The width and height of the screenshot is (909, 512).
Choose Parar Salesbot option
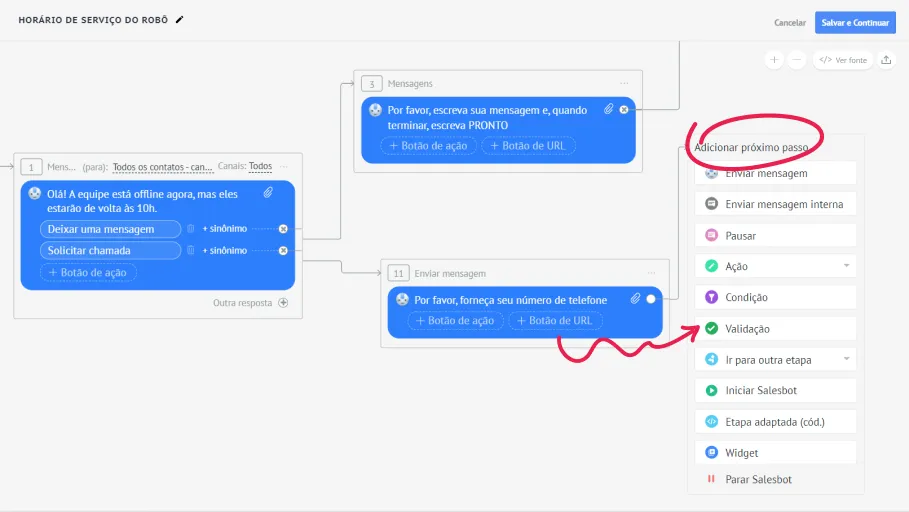coord(775,480)
